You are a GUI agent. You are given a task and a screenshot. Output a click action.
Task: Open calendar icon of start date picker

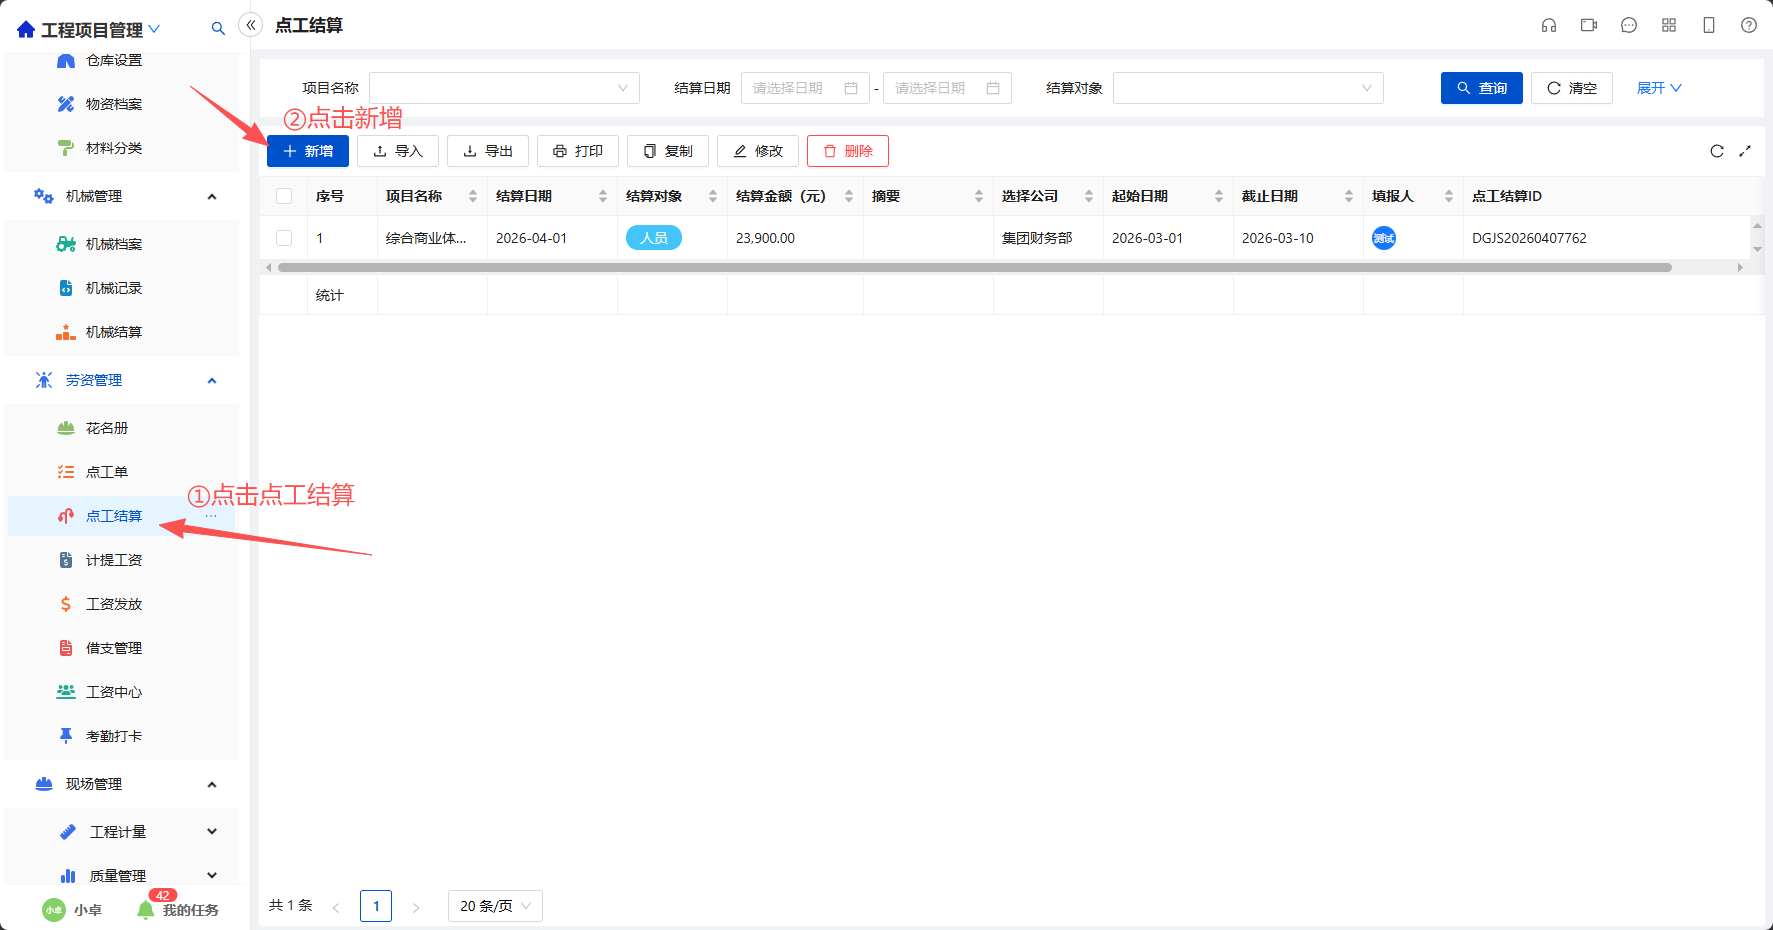851,88
